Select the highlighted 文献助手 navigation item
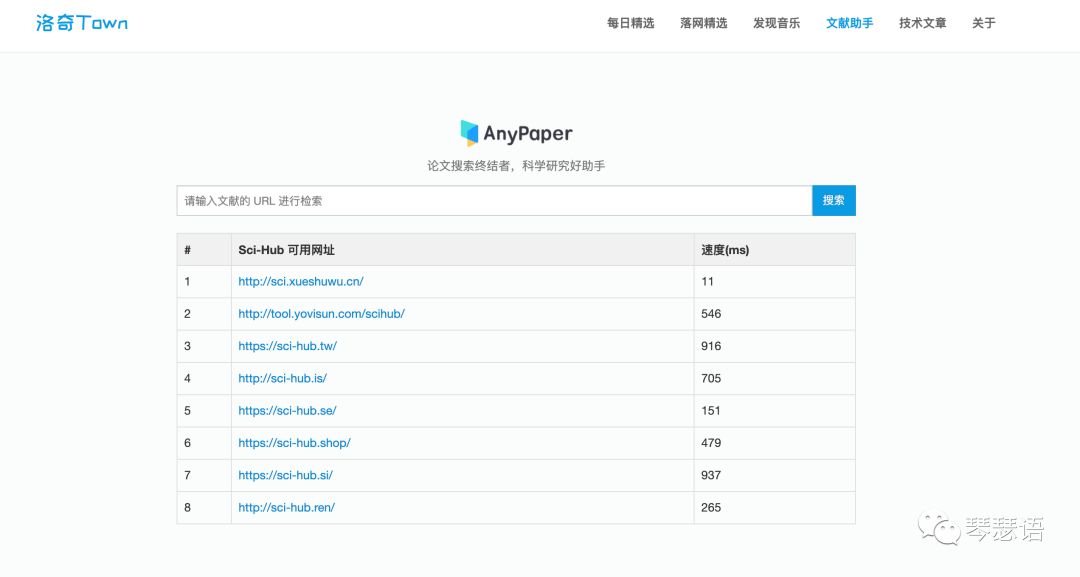The width and height of the screenshot is (1080, 577). point(849,22)
